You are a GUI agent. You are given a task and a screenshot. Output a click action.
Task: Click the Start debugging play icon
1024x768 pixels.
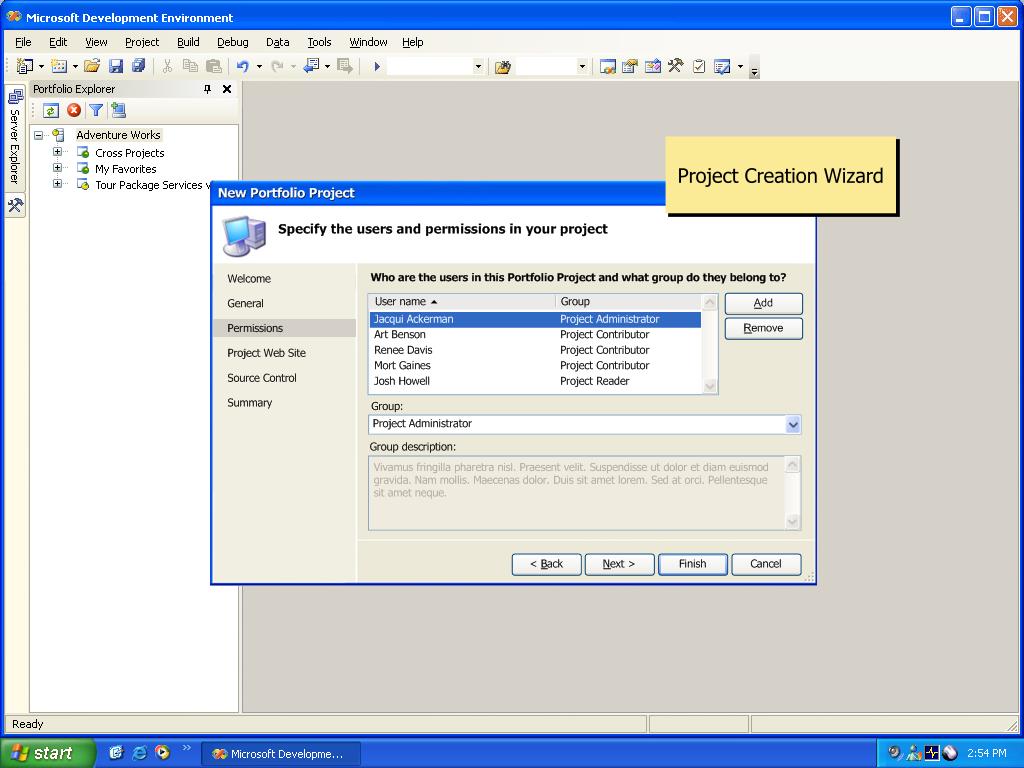[x=377, y=66]
